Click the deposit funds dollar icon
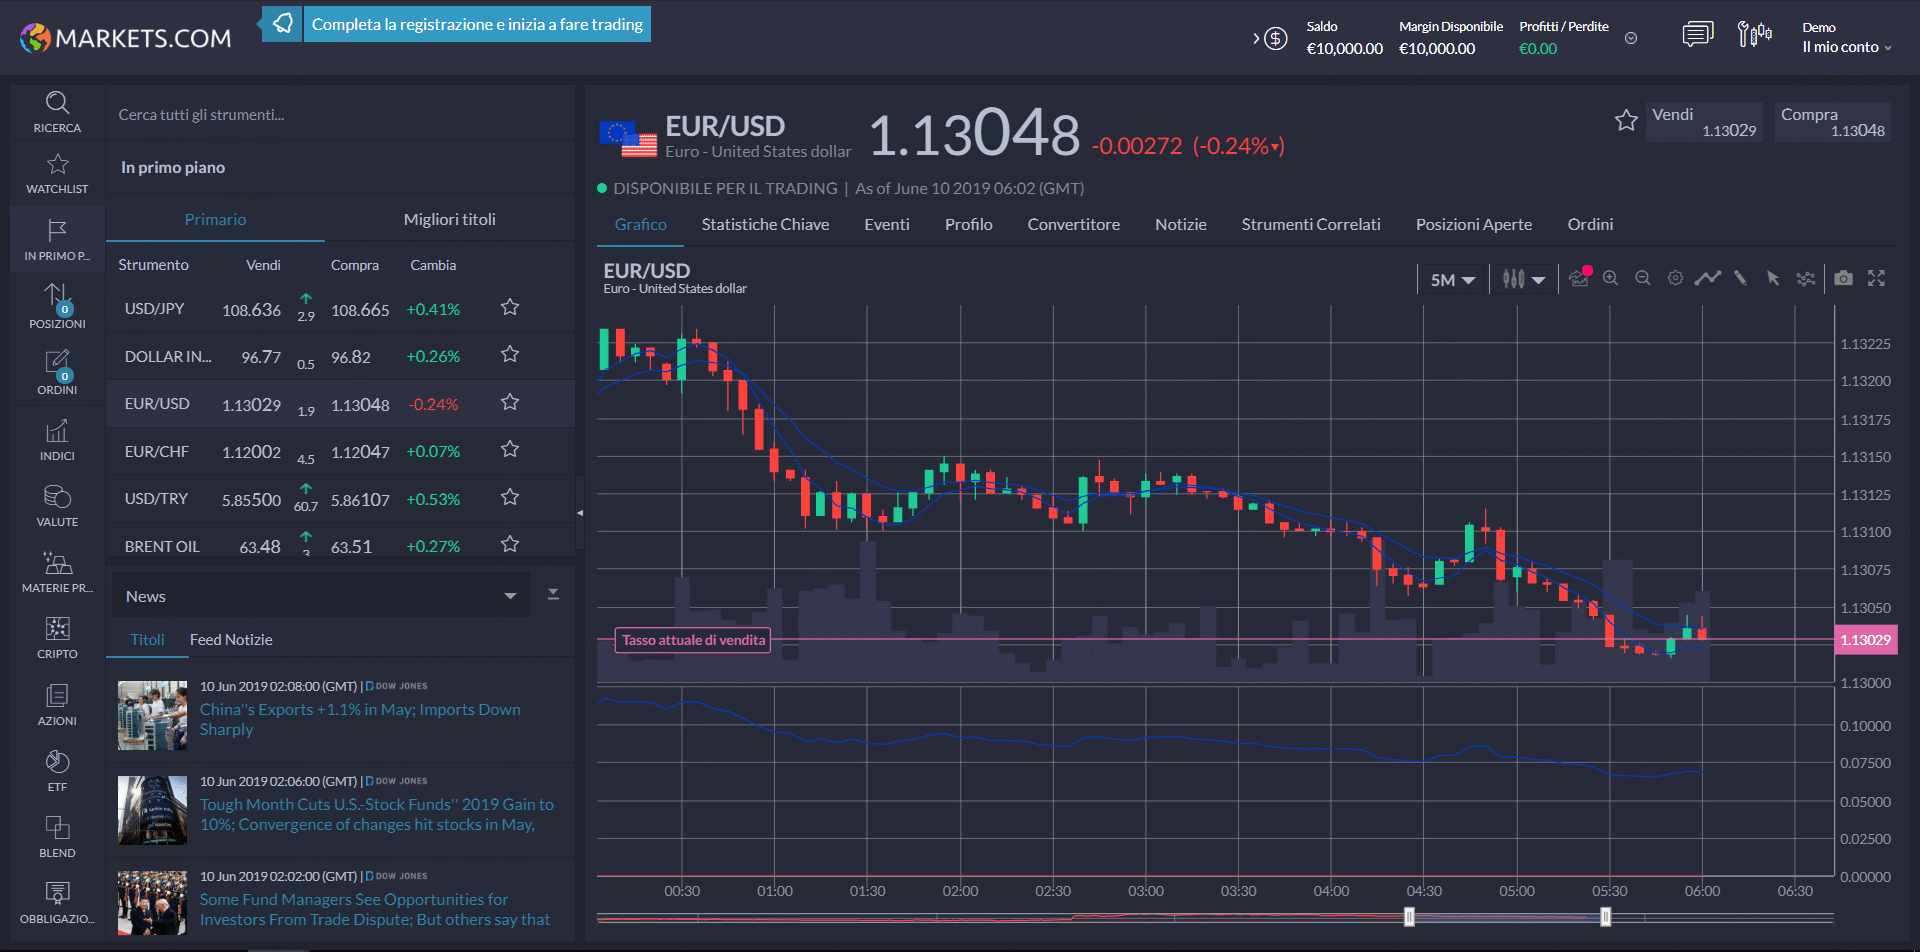 coord(1275,39)
